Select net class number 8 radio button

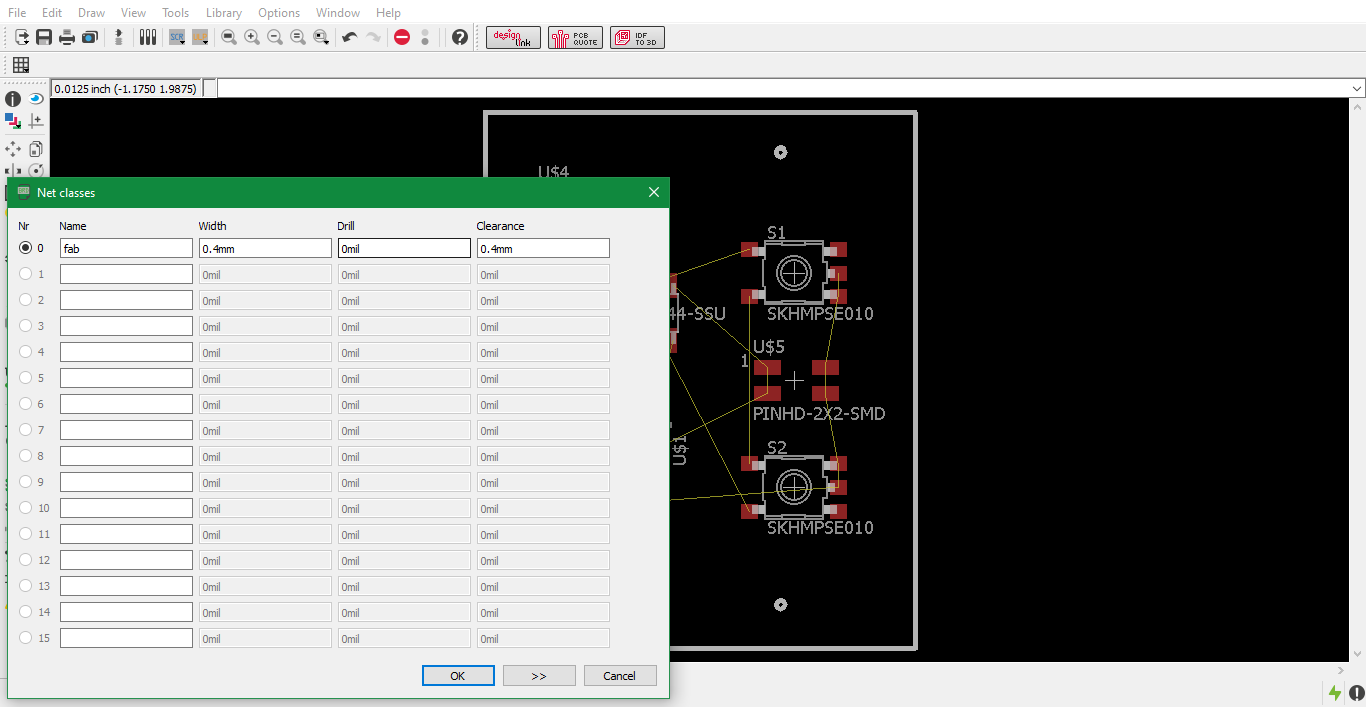point(25,456)
